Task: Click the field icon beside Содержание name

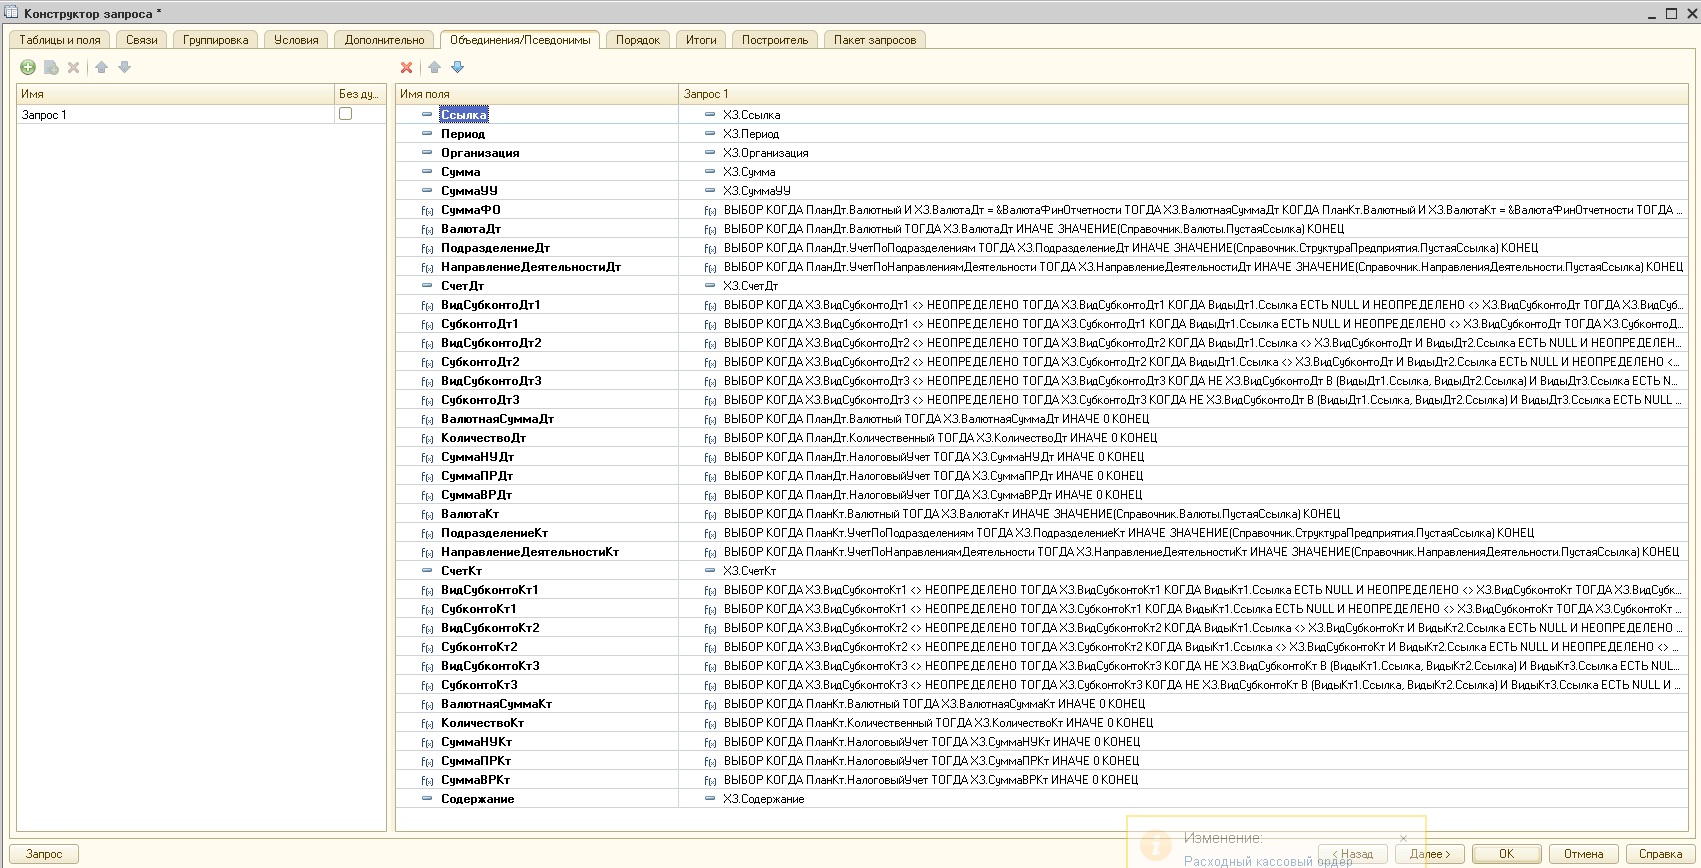Action: coord(427,799)
